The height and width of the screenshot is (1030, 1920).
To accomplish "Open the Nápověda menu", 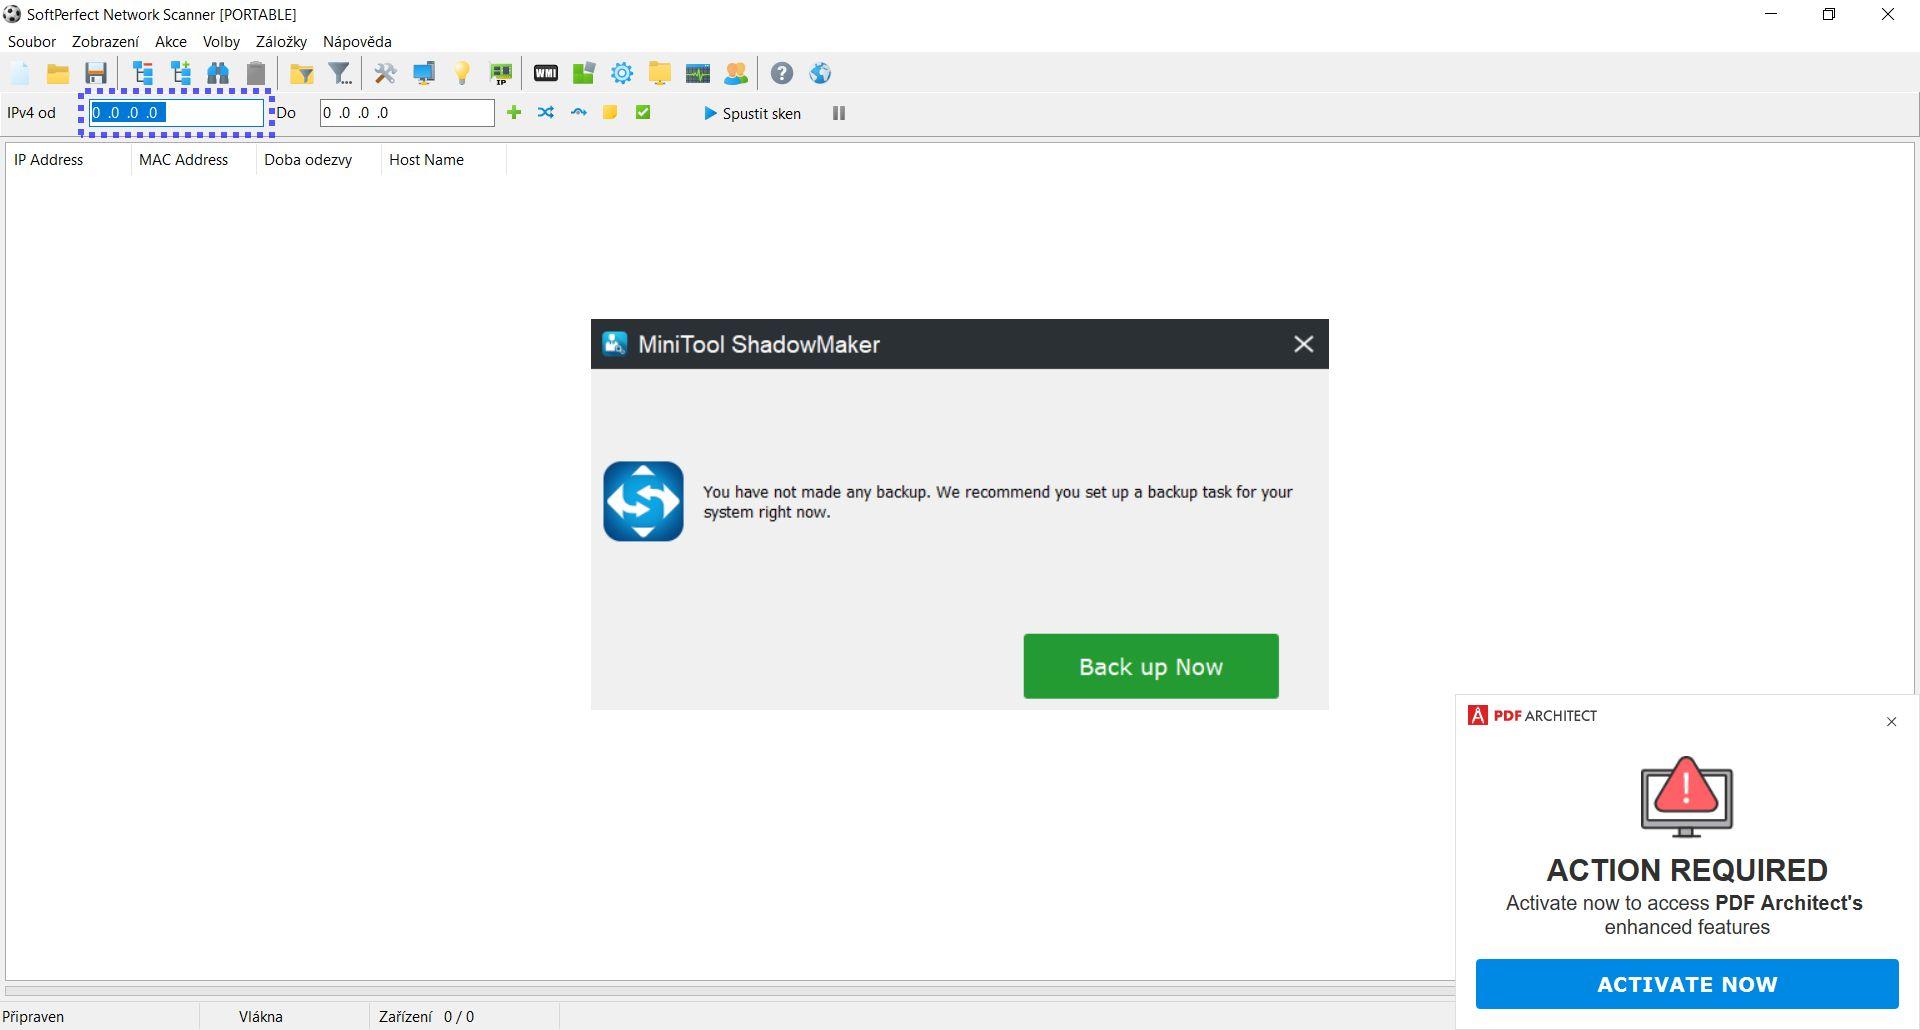I will coord(357,41).
